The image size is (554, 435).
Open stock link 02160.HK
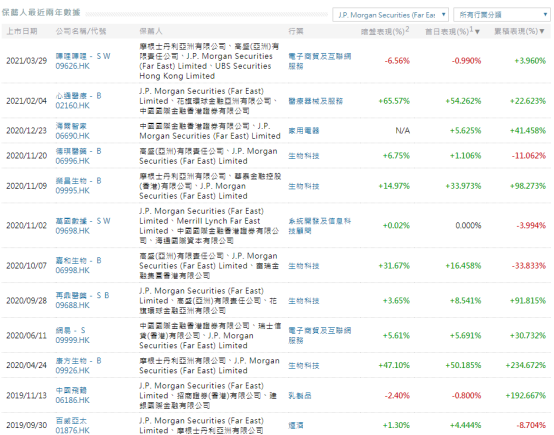pos(72,106)
